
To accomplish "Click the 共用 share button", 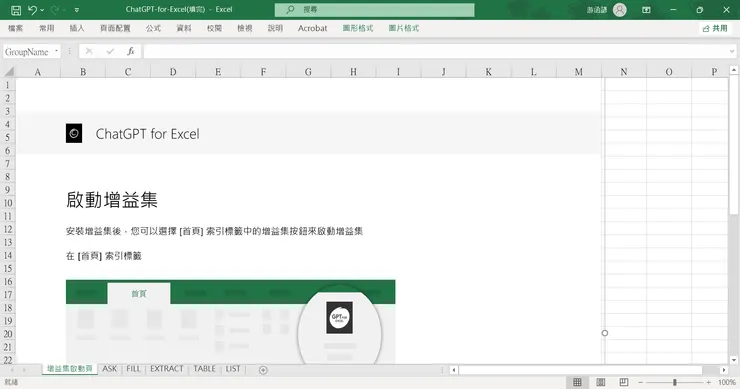I will coord(715,28).
